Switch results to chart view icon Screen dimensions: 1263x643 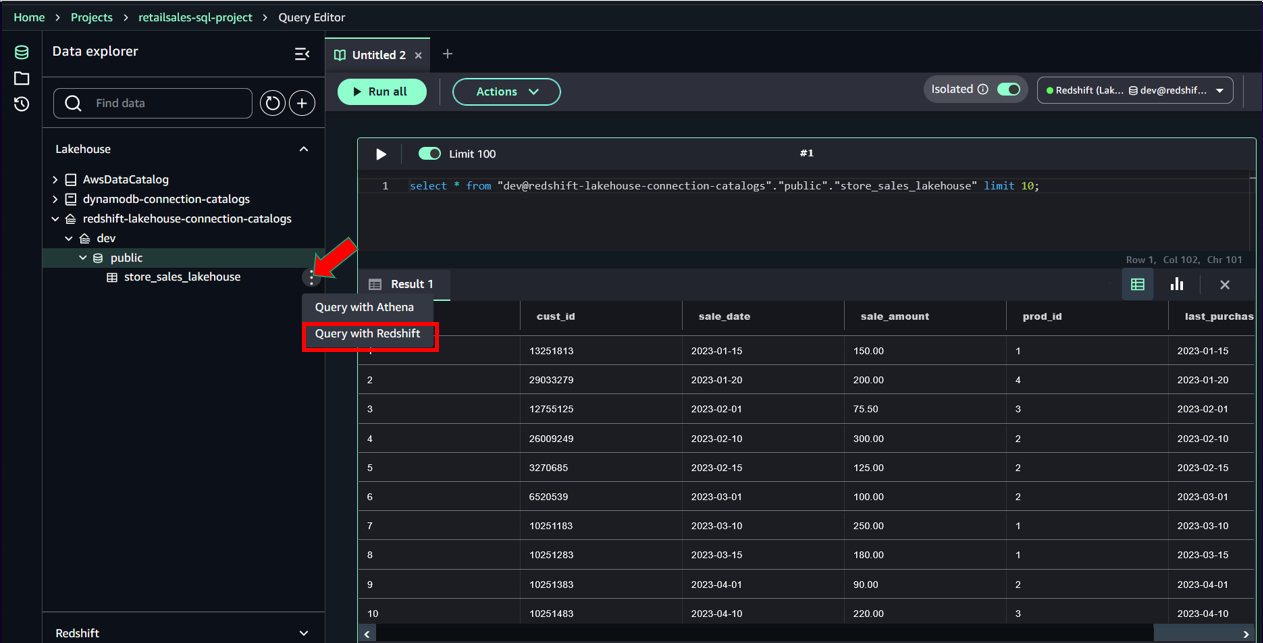pos(1177,285)
